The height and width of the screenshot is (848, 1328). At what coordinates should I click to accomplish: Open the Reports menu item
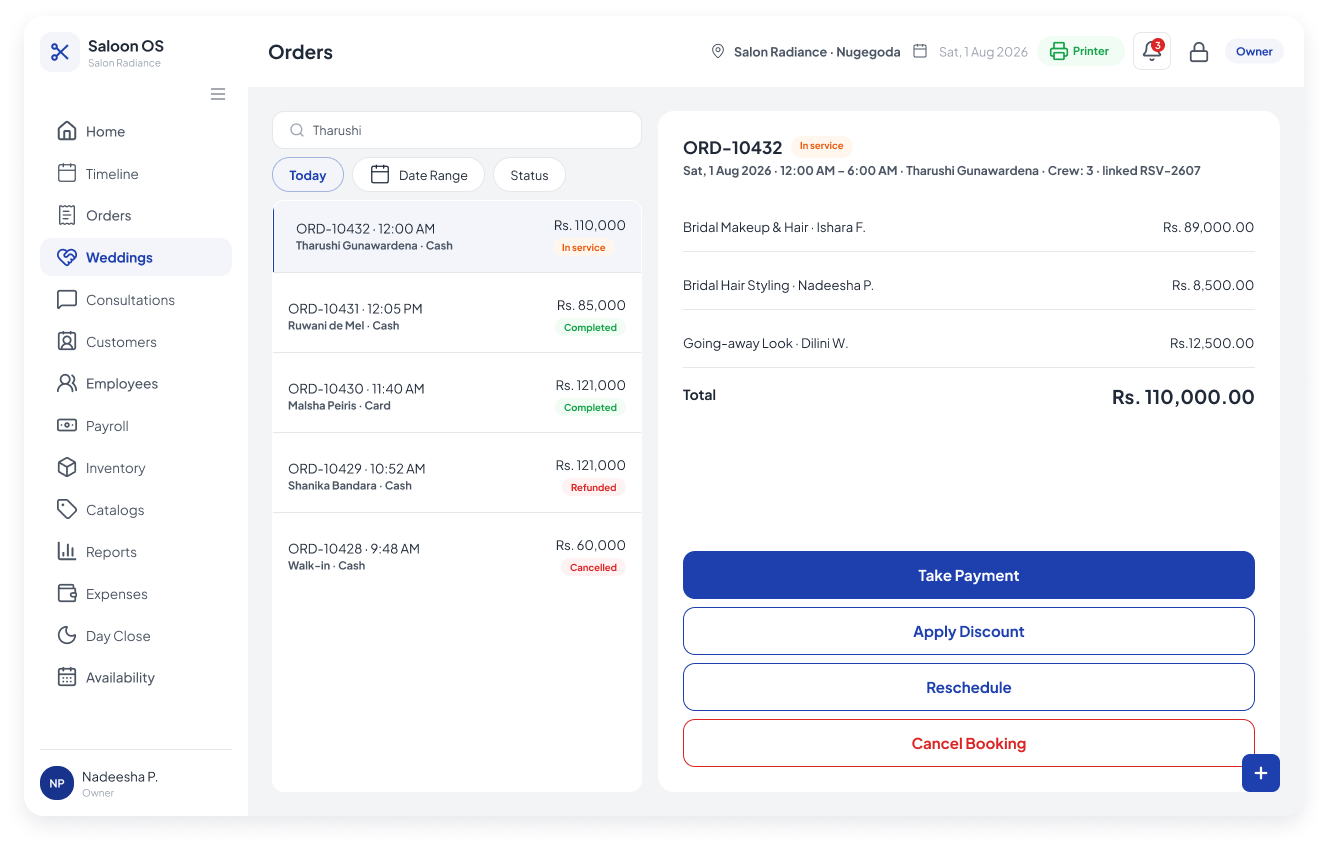tap(136, 551)
